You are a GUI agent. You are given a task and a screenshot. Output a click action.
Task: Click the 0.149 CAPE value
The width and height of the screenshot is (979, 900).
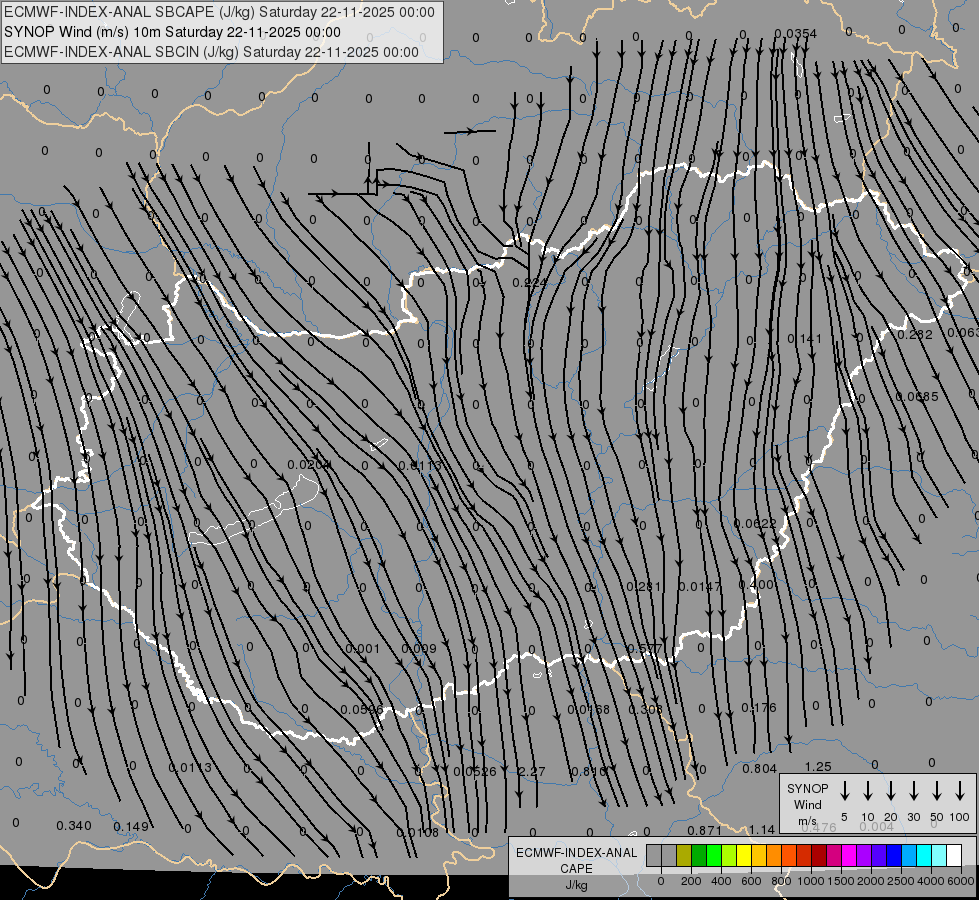pyautogui.click(x=130, y=826)
